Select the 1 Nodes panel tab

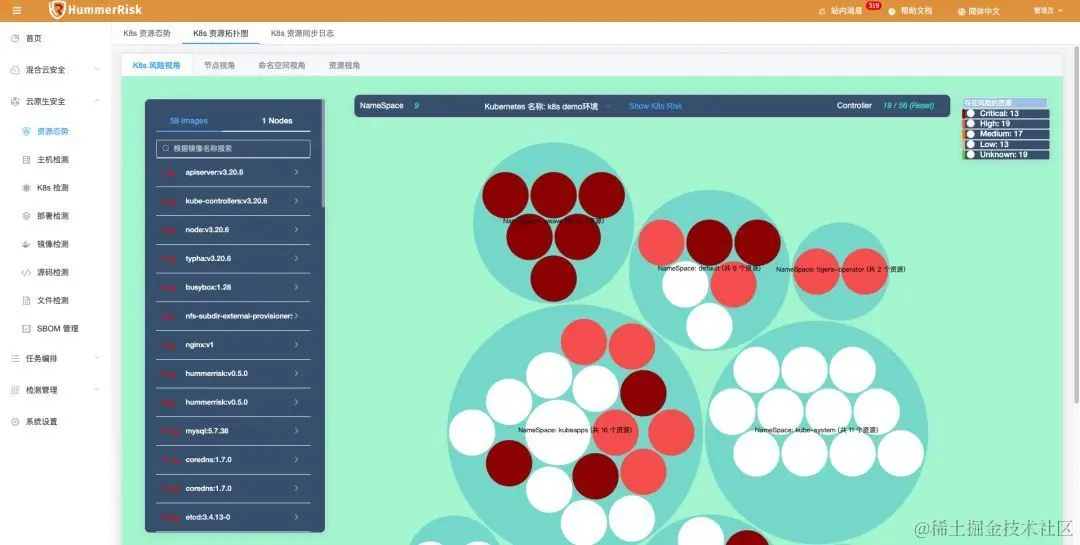click(x=277, y=121)
